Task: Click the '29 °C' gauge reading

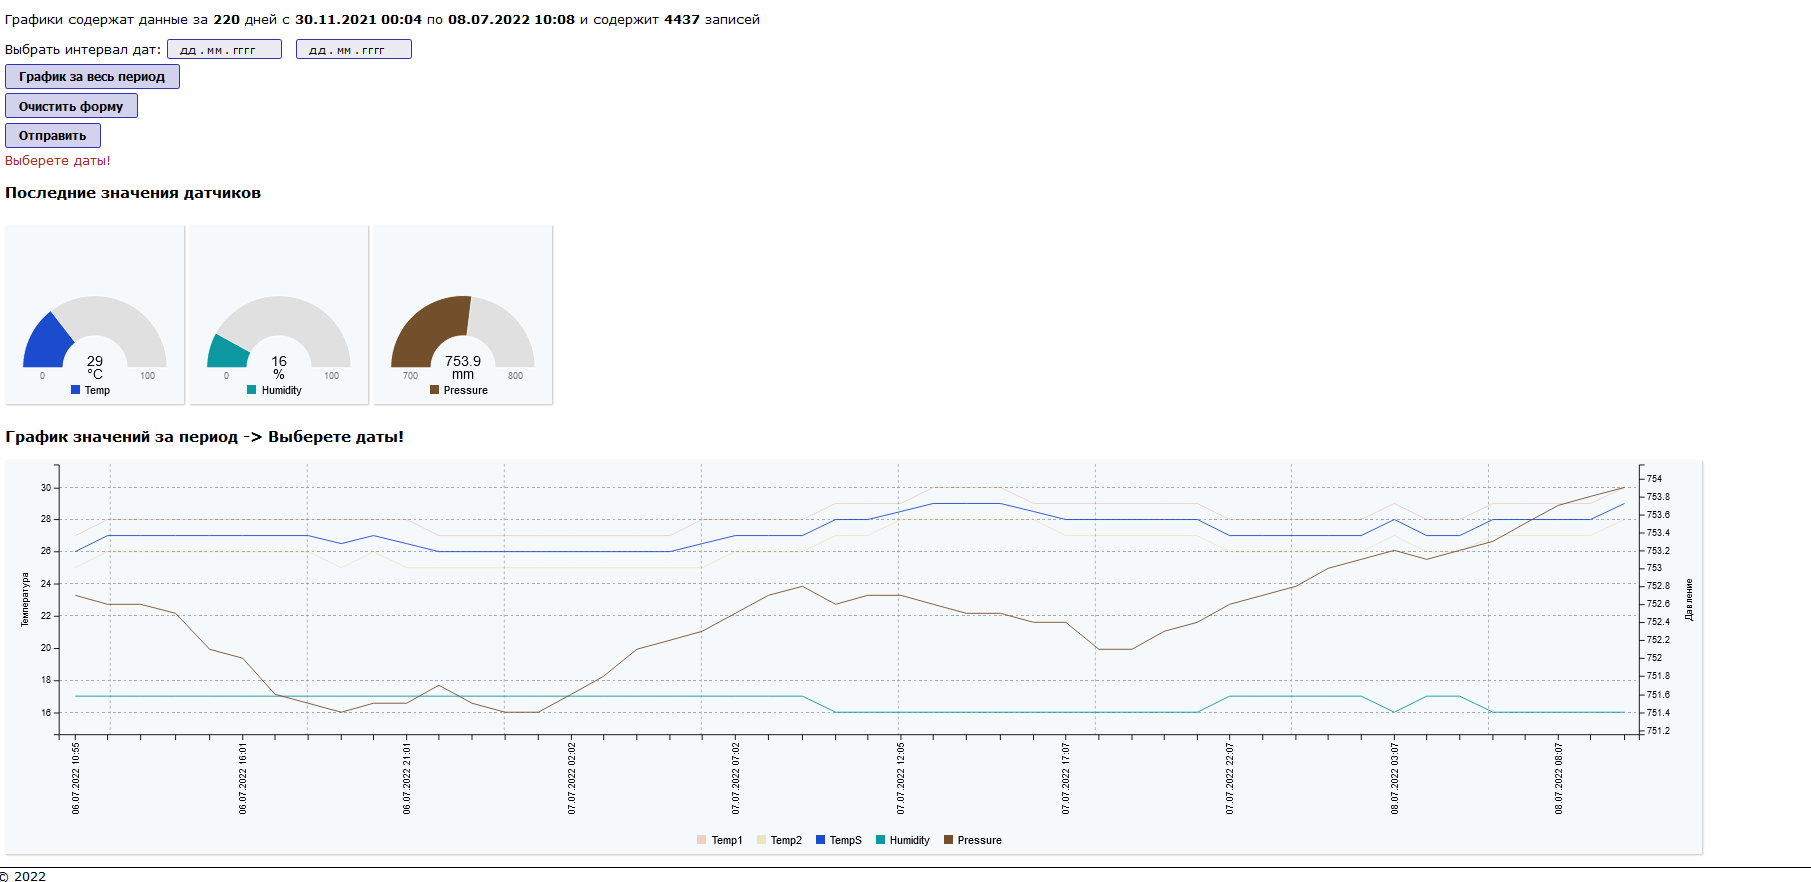Action: (95, 367)
